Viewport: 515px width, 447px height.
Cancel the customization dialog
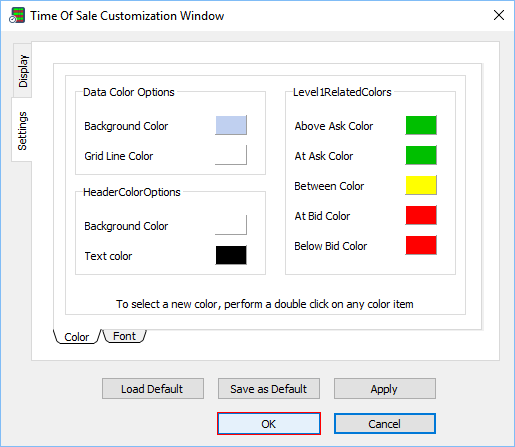(385, 424)
